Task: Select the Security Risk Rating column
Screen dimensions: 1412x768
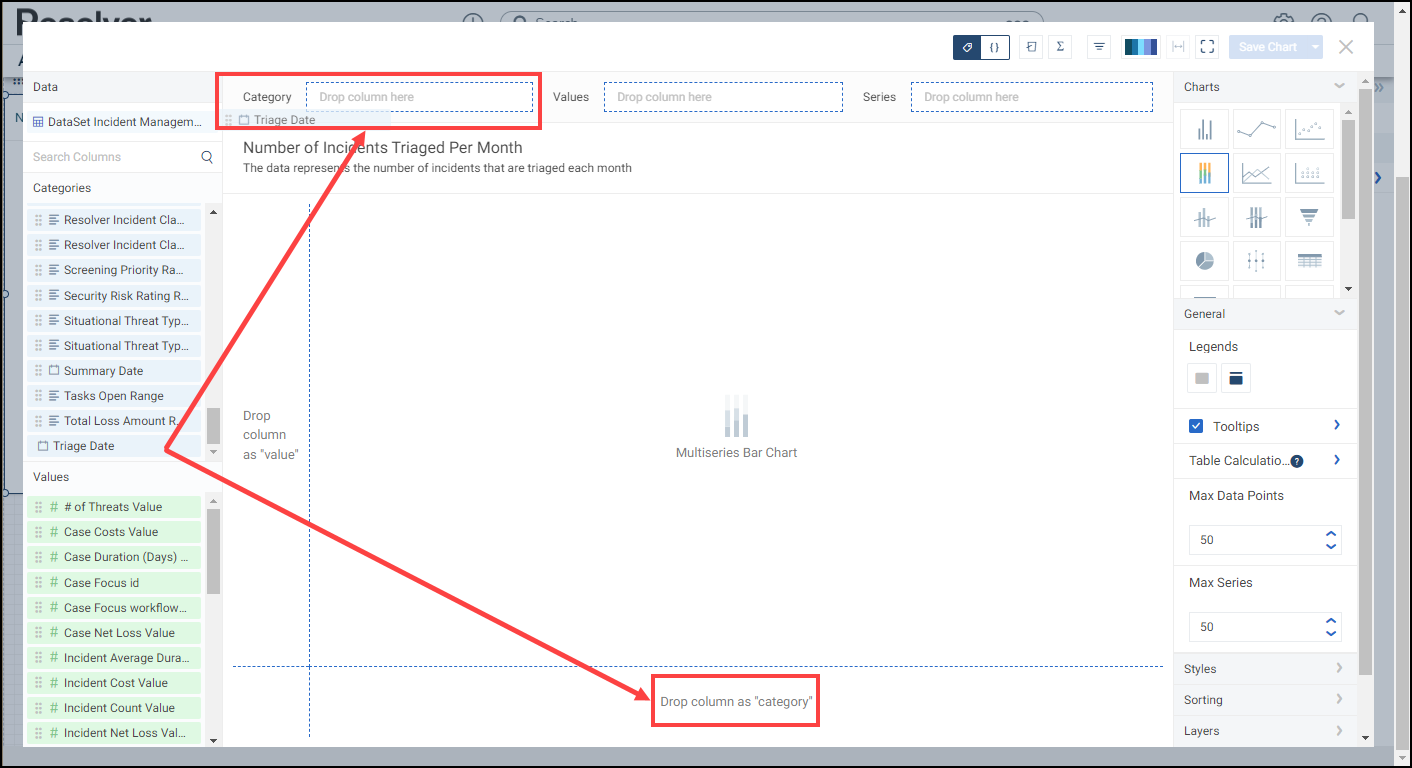Action: pos(114,296)
